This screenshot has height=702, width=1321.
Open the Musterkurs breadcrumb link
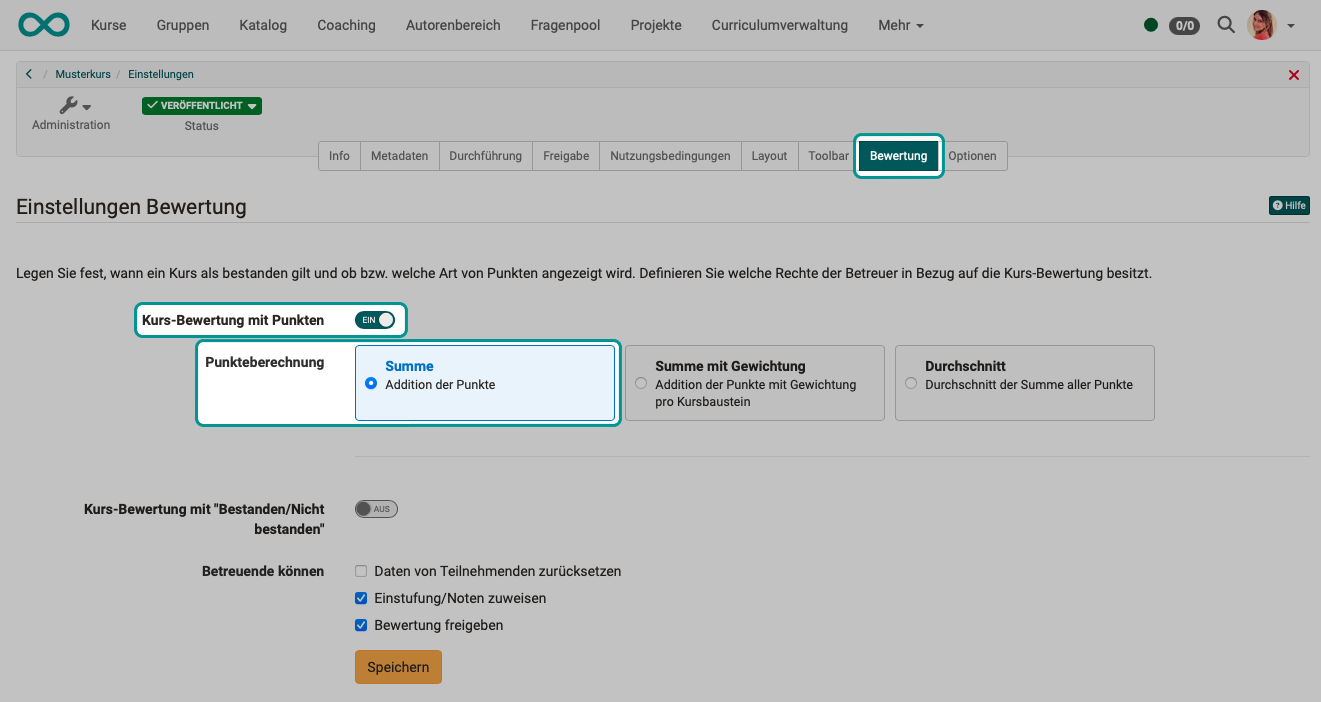coord(83,73)
